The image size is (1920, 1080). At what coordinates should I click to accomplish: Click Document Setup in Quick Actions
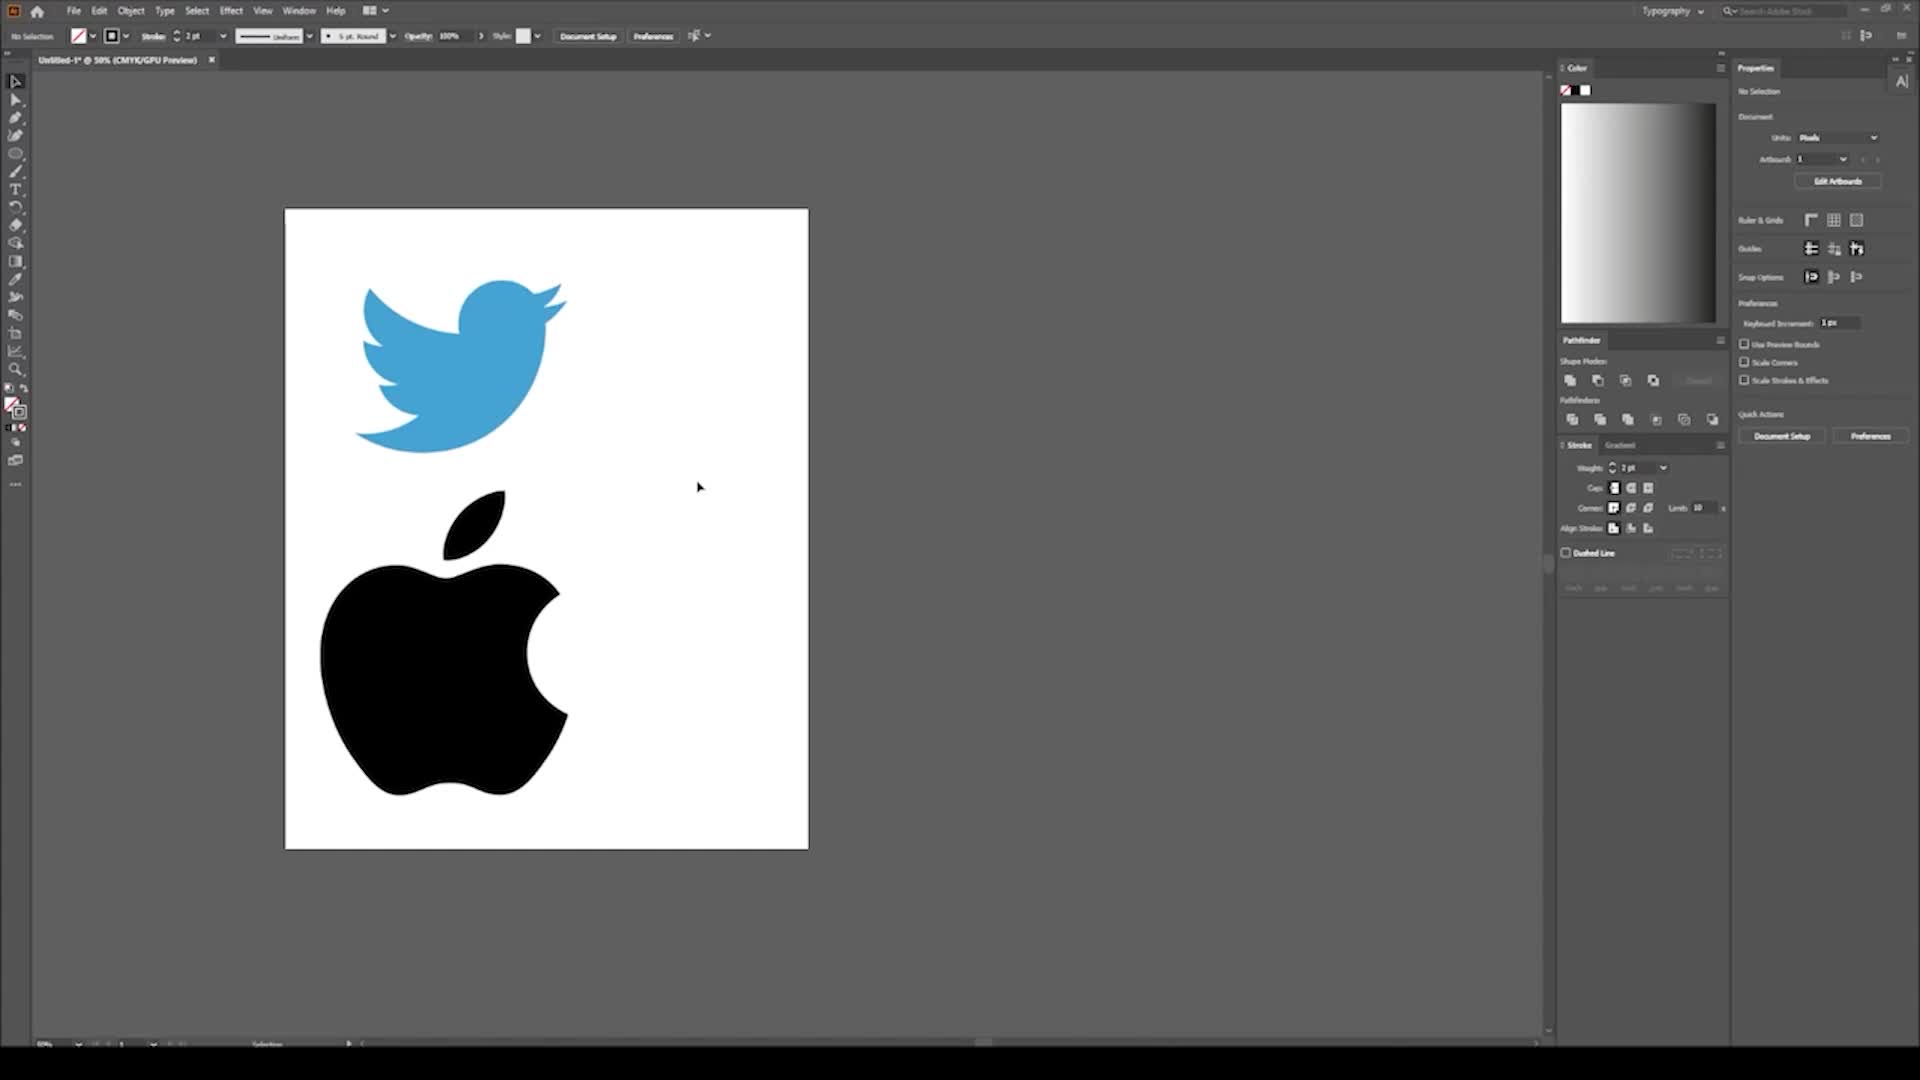1782,436
